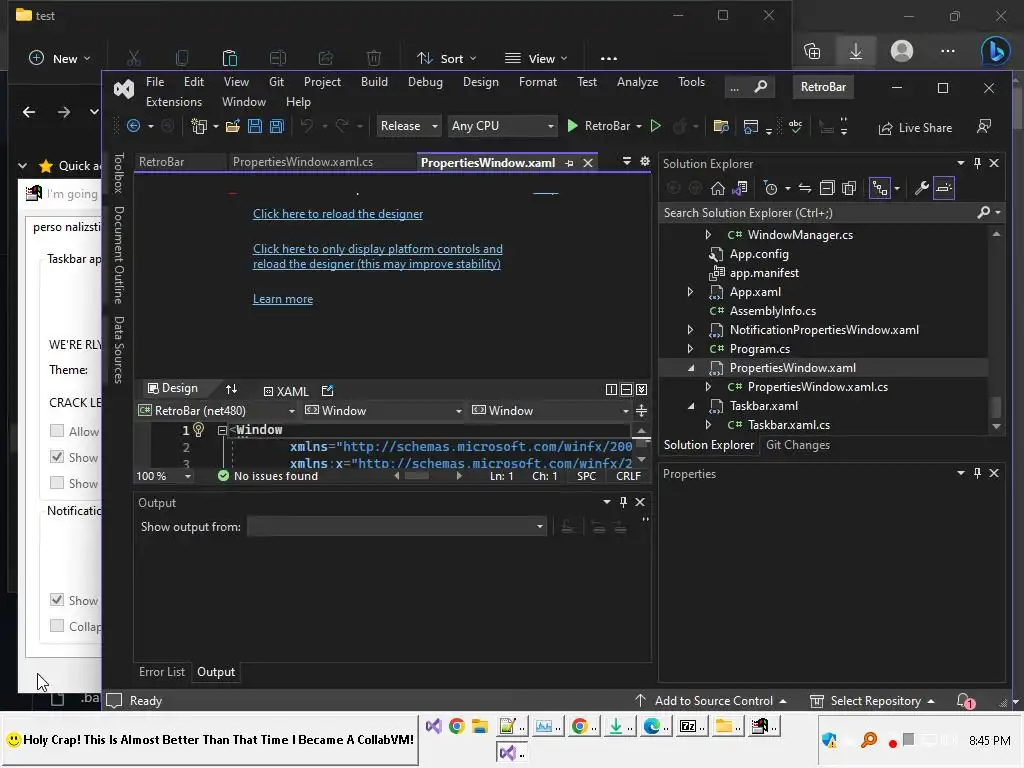Image resolution: width=1024 pixels, height=768 pixels.
Task: Click the Open File folder icon
Action: click(232, 126)
